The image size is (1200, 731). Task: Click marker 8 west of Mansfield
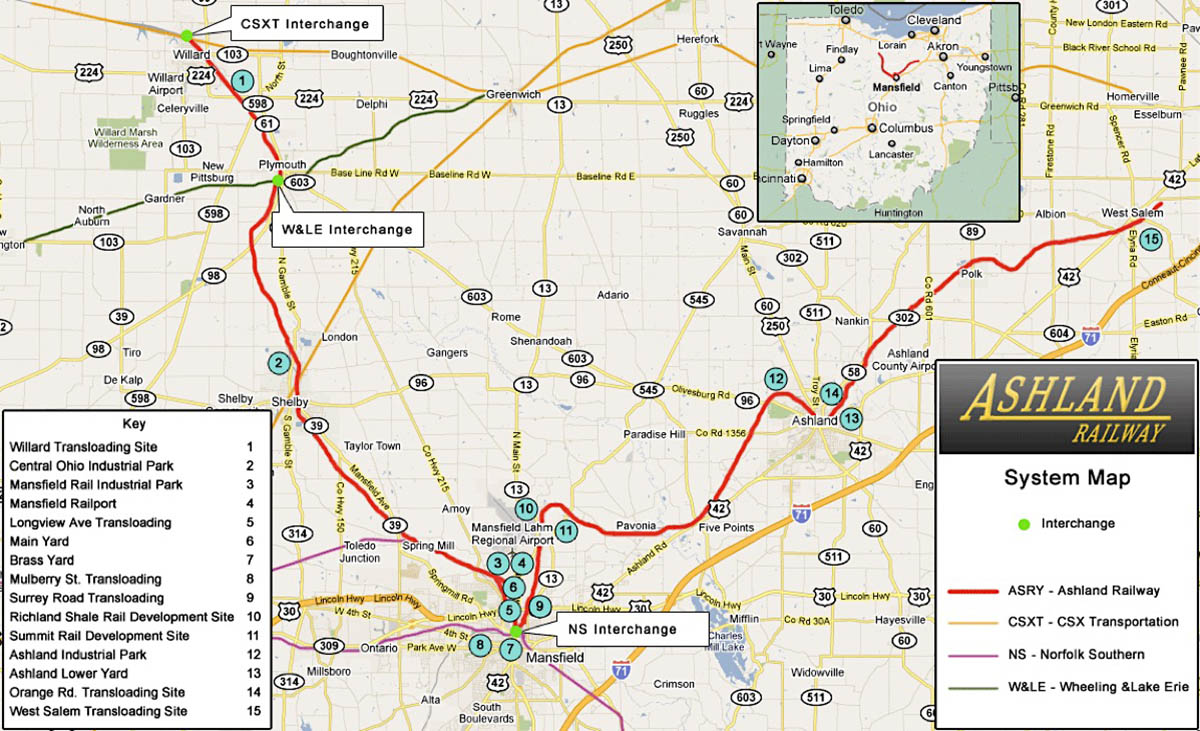pyautogui.click(x=480, y=645)
